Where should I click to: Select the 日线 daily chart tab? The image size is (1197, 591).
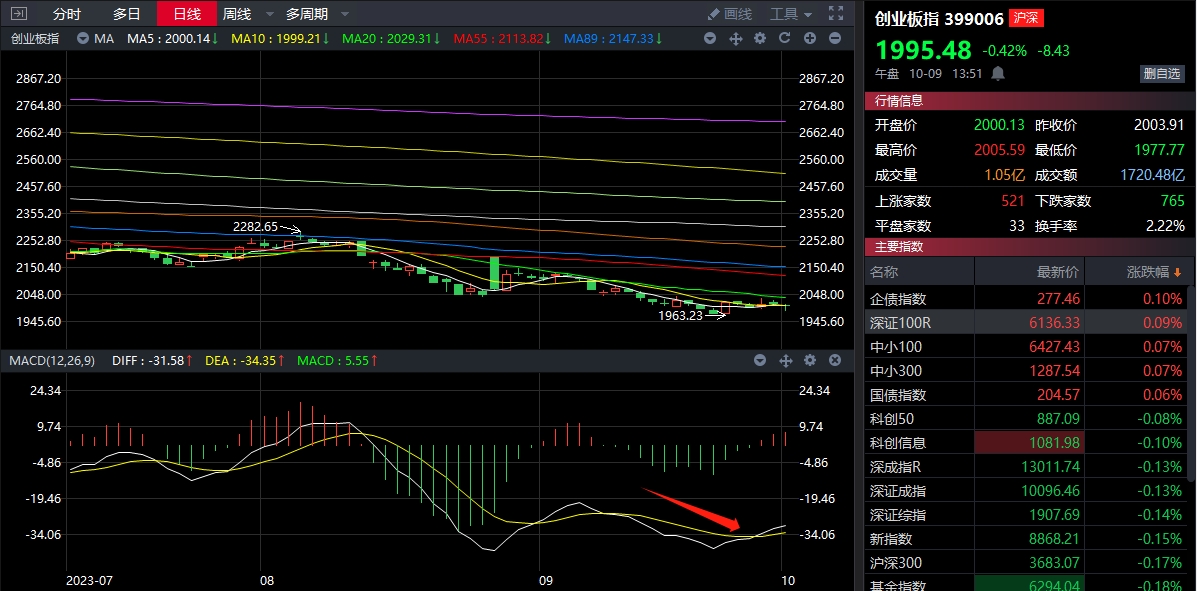click(x=186, y=14)
